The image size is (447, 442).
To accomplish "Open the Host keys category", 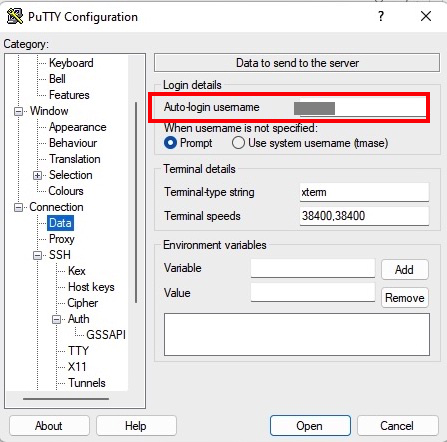I will [x=91, y=287].
